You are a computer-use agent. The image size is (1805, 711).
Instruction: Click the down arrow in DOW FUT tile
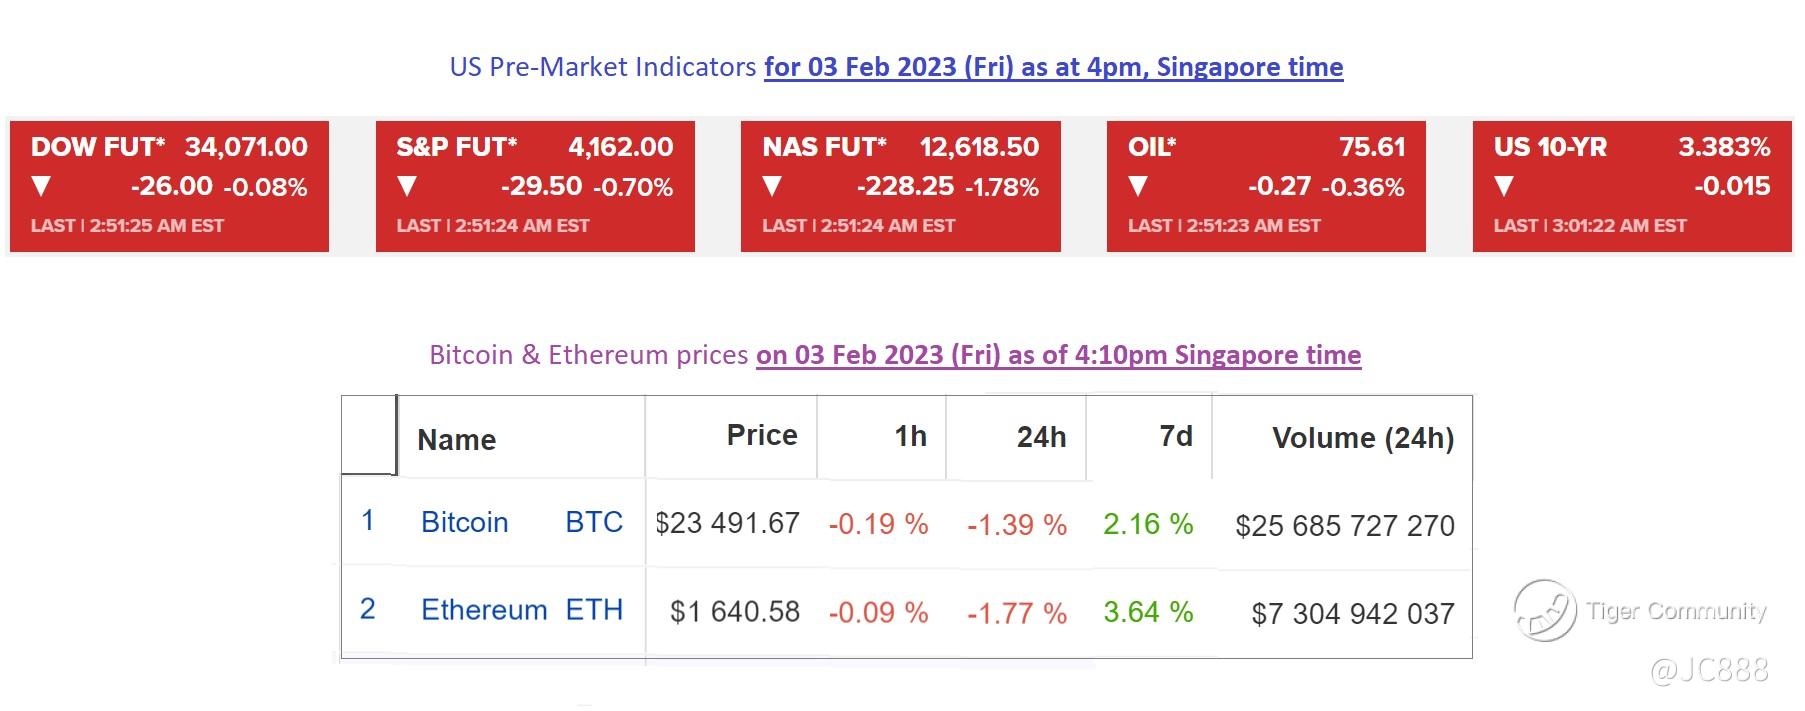coord(41,187)
